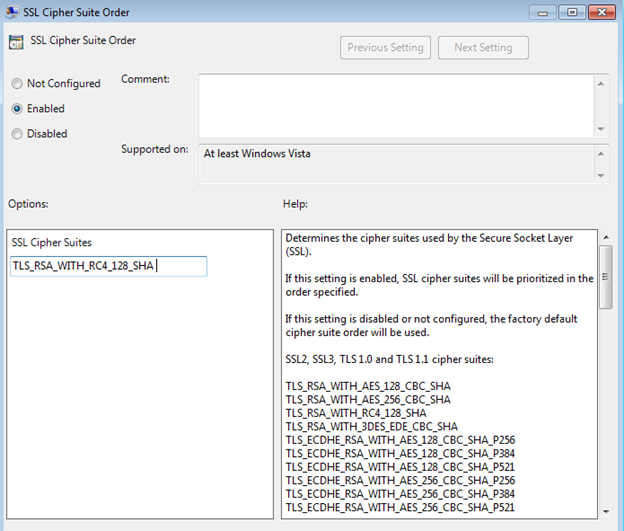The width and height of the screenshot is (624, 531).
Task: Click the SSL Cipher Suite Order header icon
Action: [16, 43]
